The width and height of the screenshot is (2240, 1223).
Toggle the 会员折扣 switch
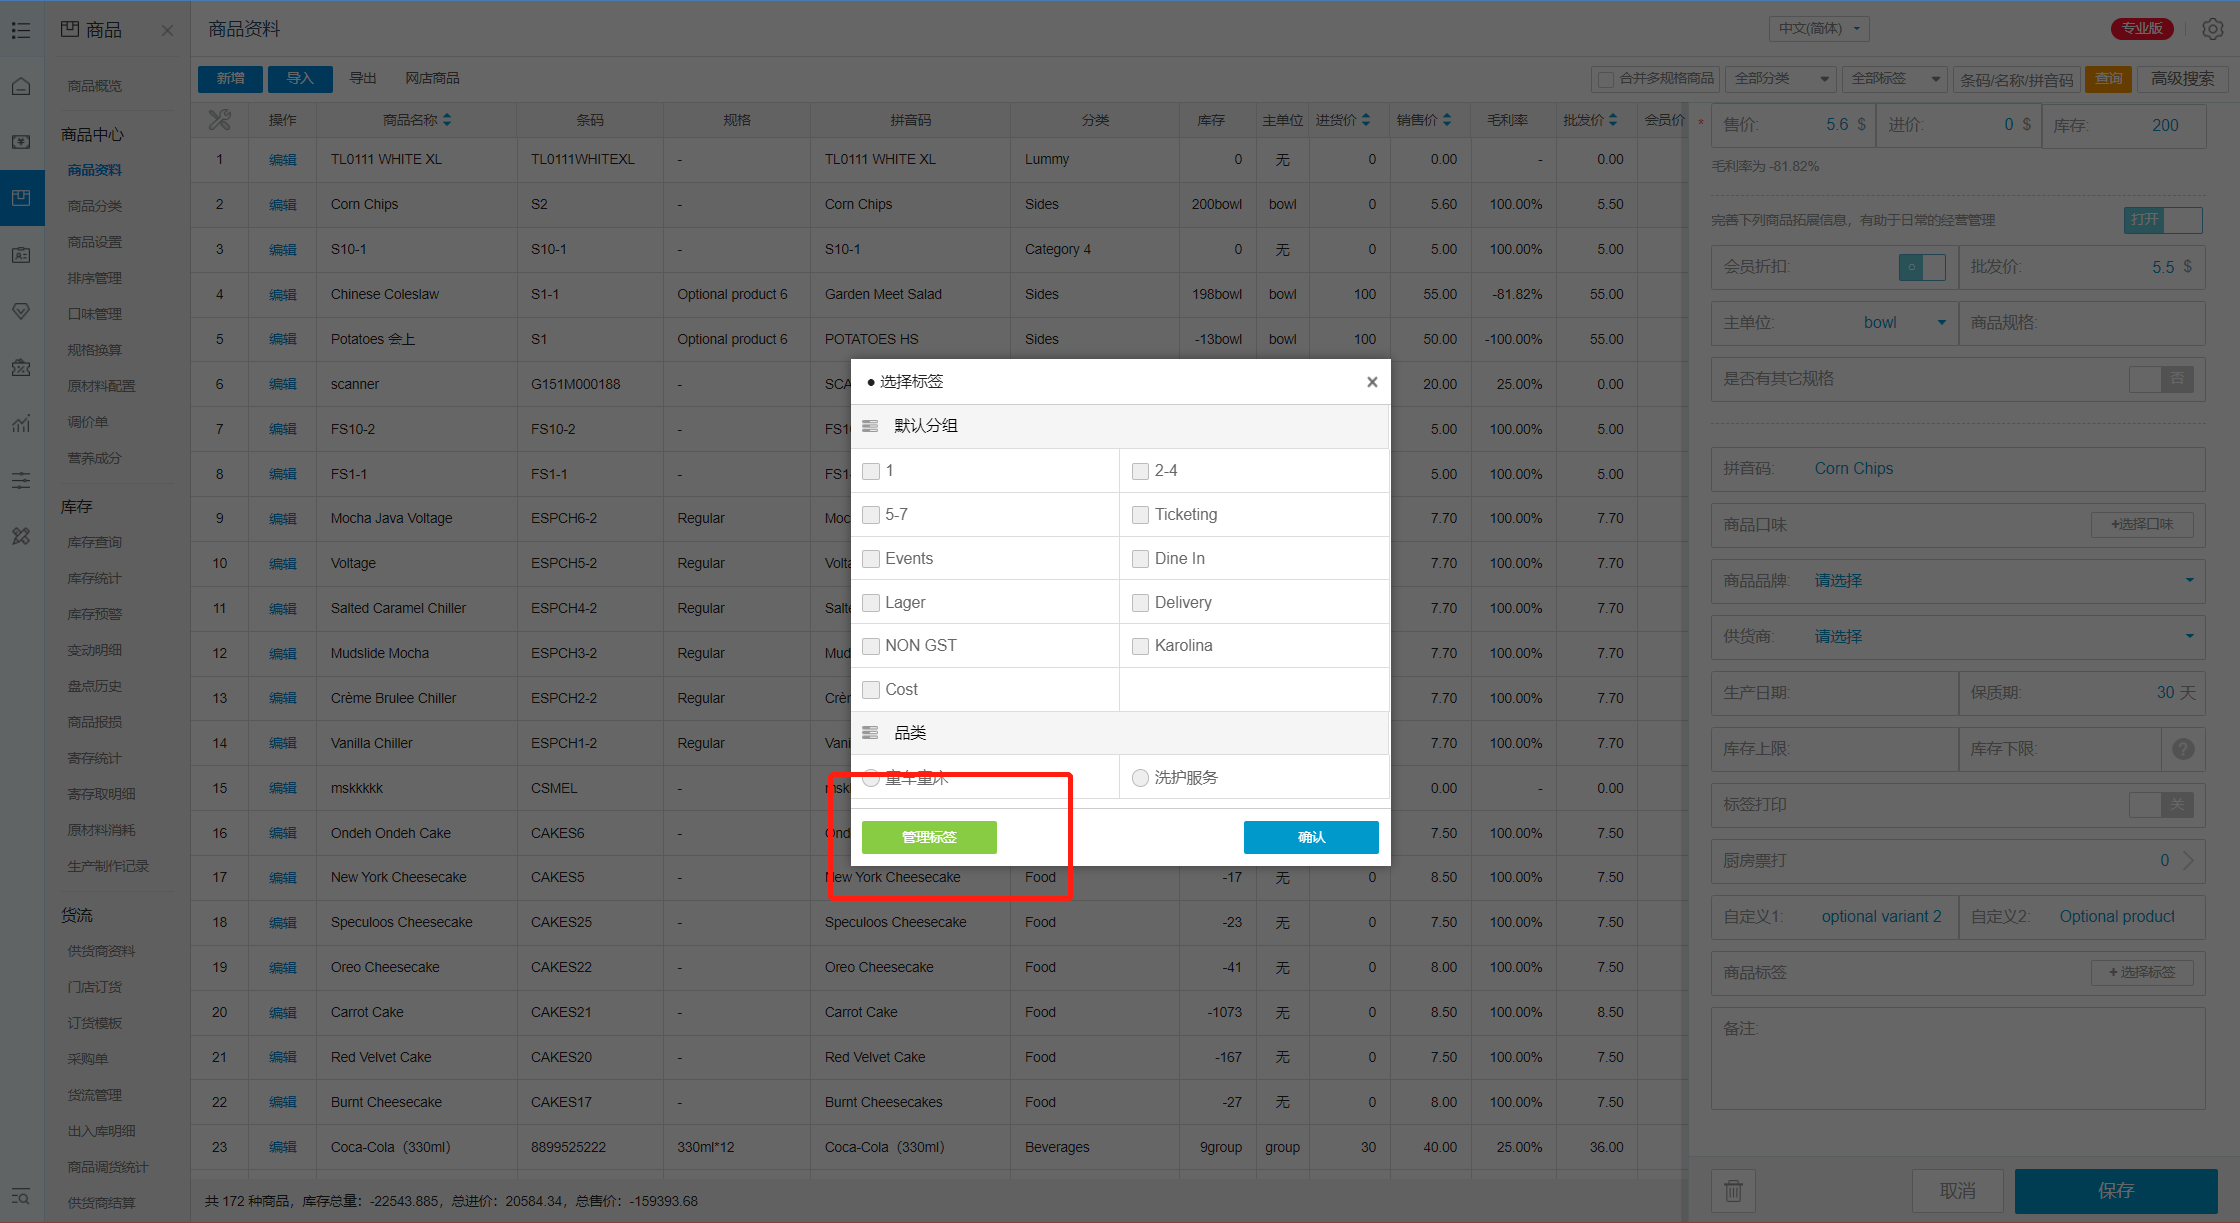click(x=1922, y=267)
